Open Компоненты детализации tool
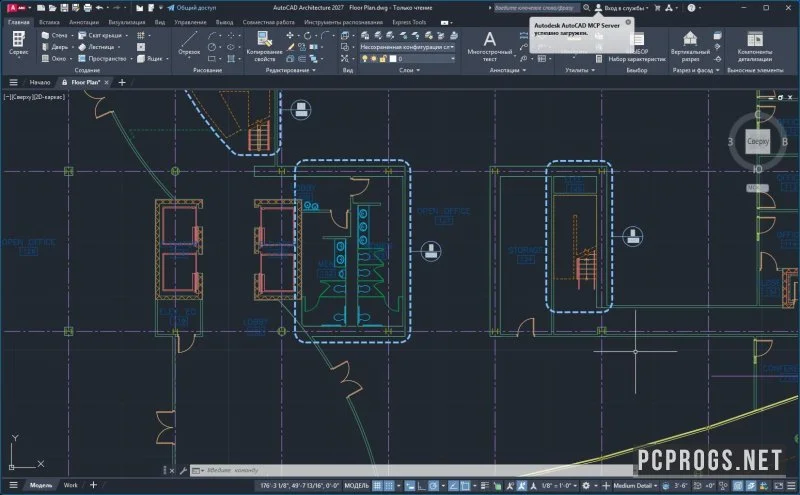Image resolution: width=800 pixels, height=495 pixels. pos(755,46)
